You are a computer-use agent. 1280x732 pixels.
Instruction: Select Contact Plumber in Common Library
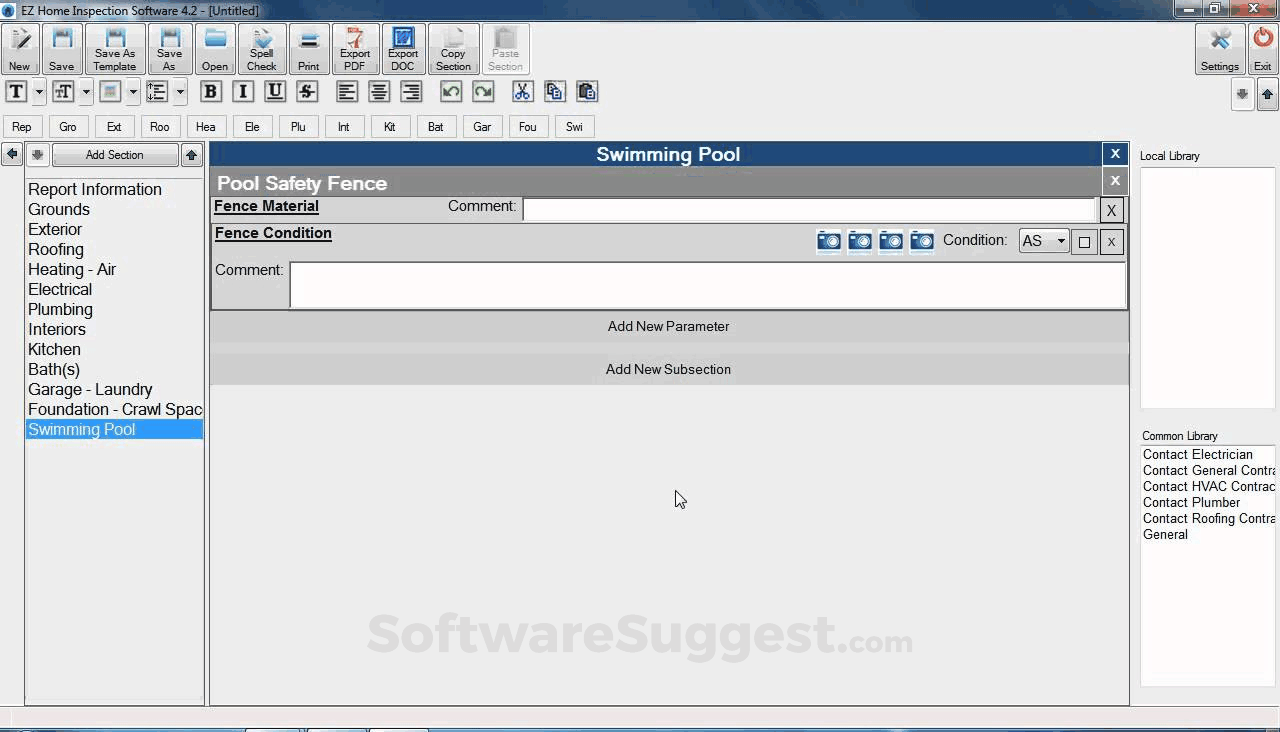1191,502
